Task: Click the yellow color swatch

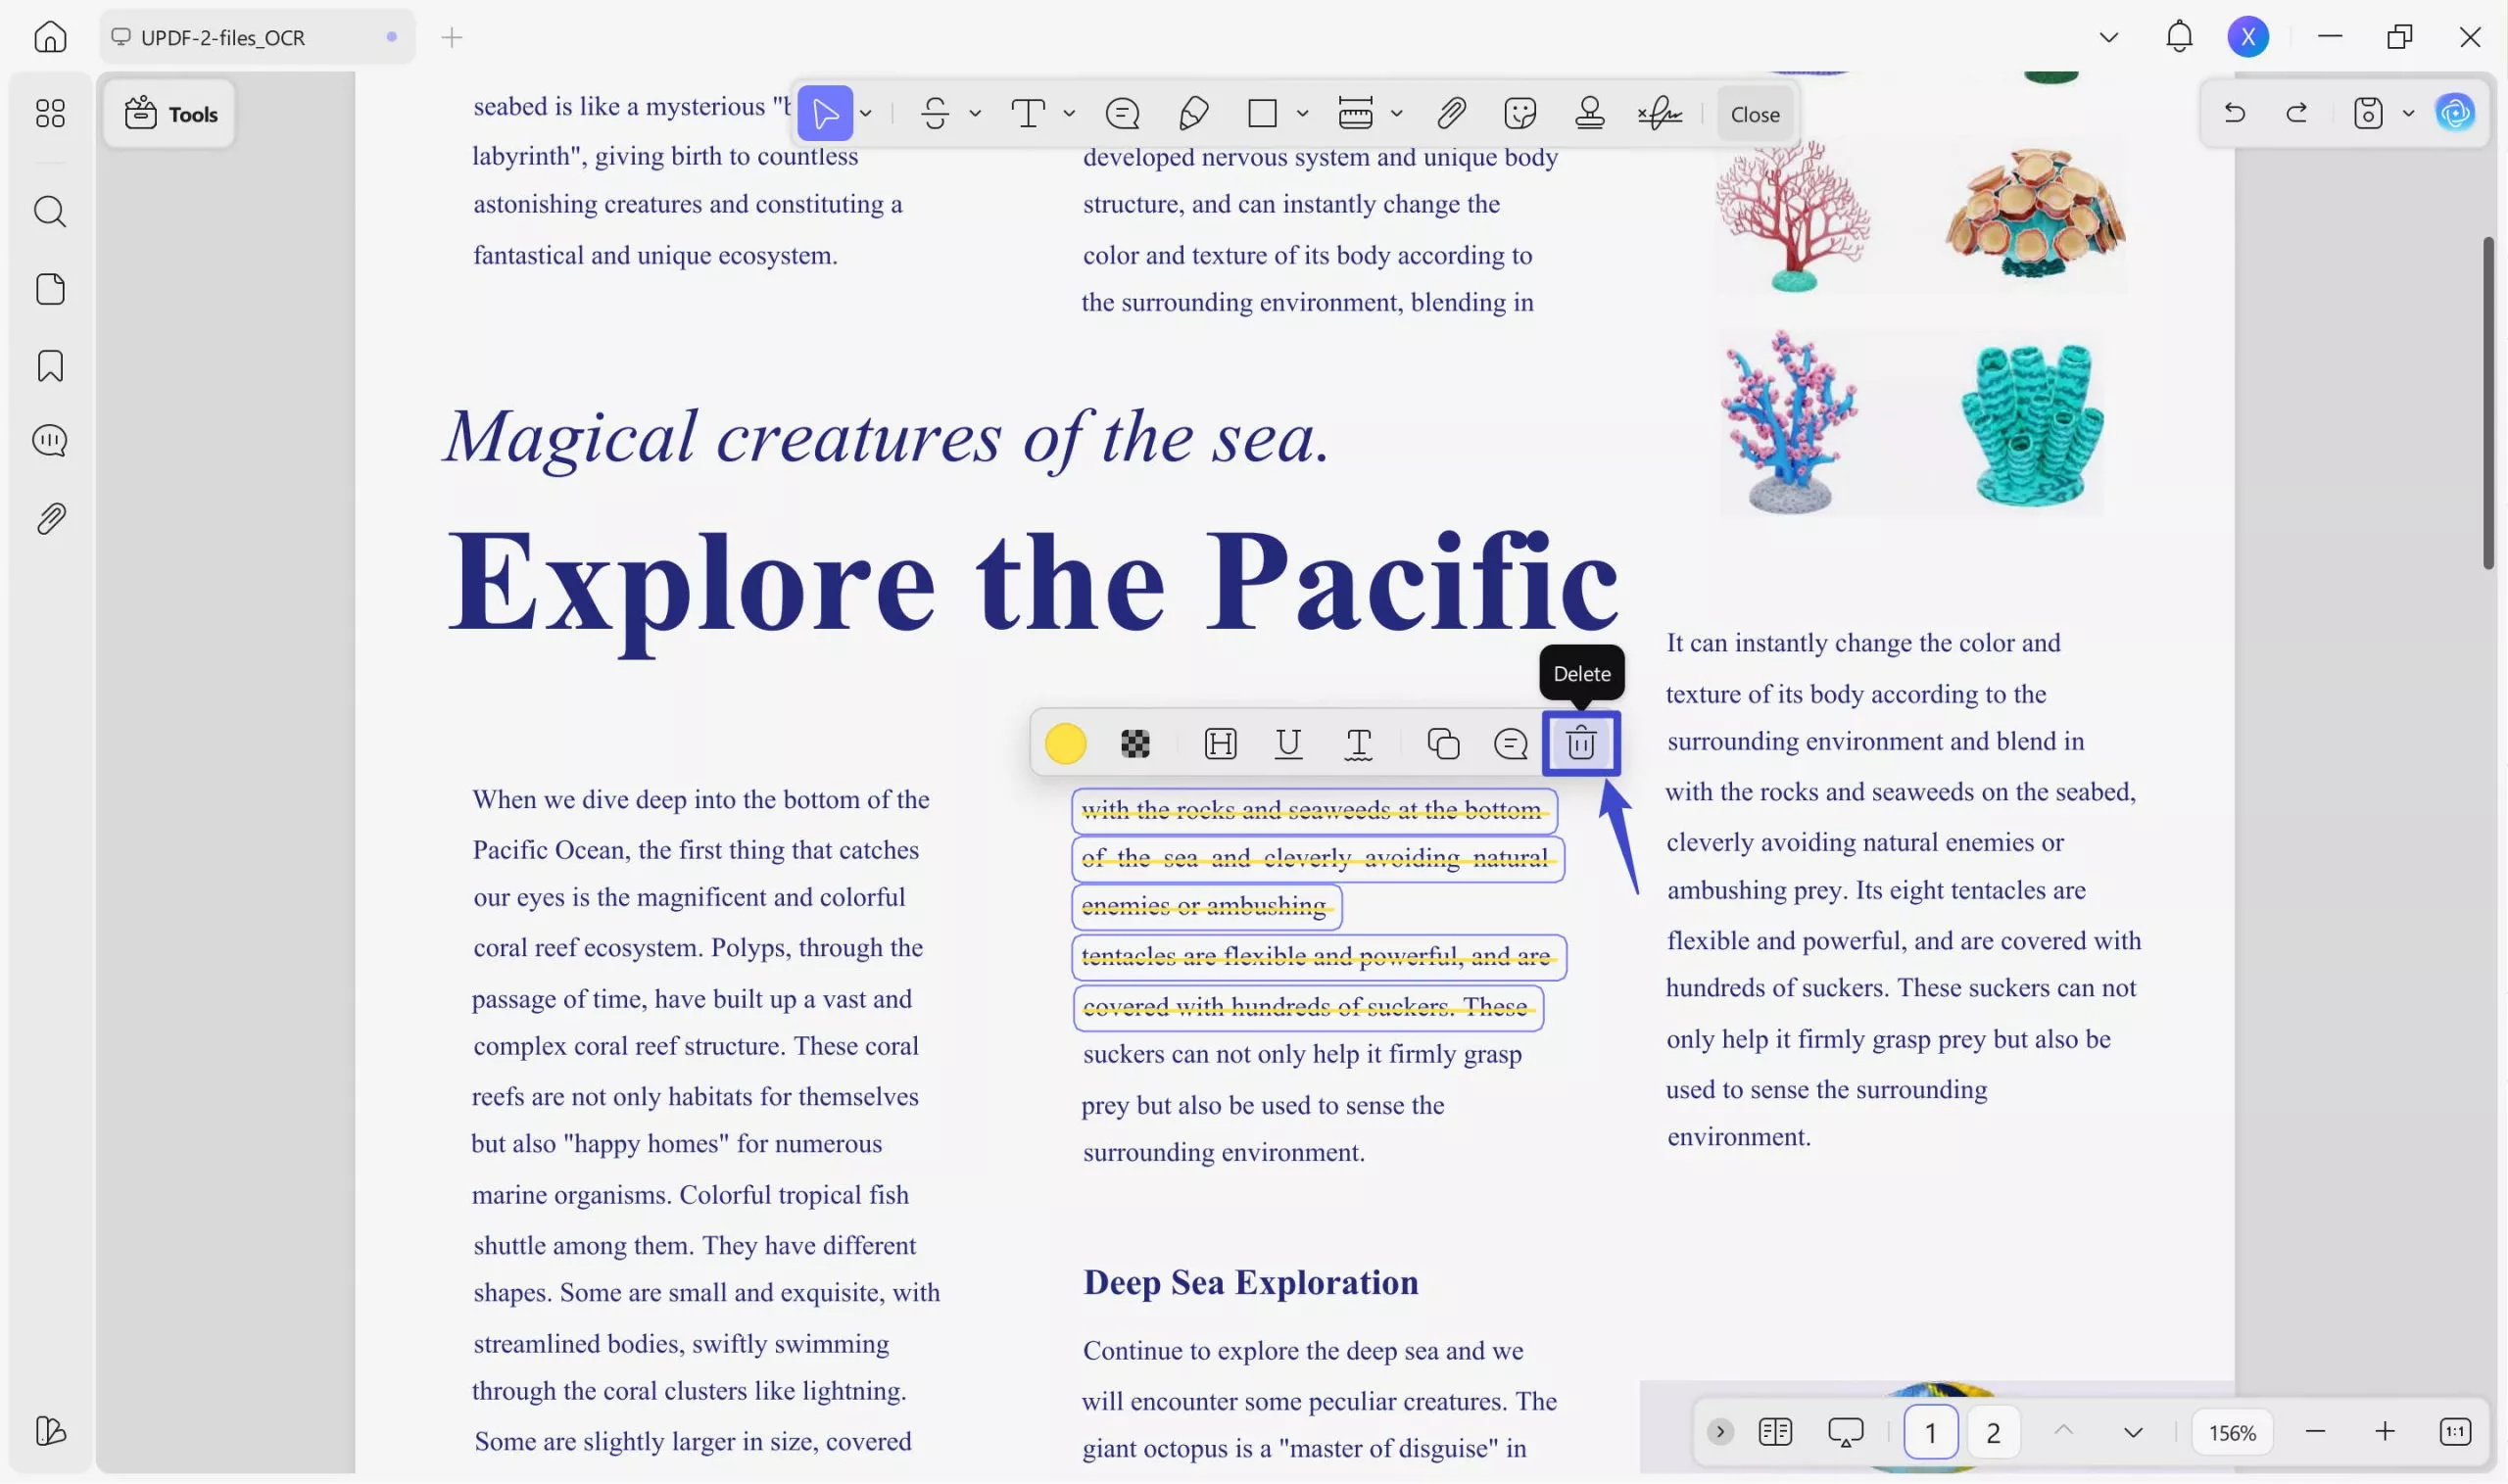Action: [x=1065, y=743]
